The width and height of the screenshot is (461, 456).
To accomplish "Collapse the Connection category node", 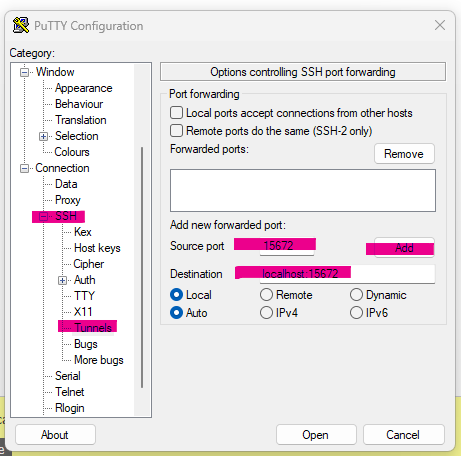I will click(x=24, y=168).
